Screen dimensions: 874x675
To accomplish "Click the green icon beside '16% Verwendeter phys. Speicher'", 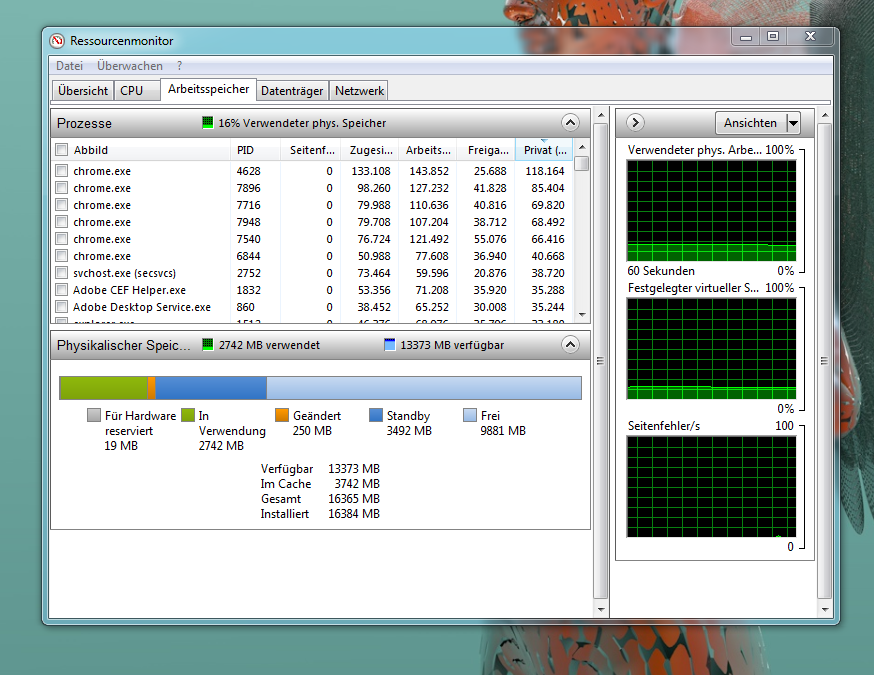I will coord(206,123).
